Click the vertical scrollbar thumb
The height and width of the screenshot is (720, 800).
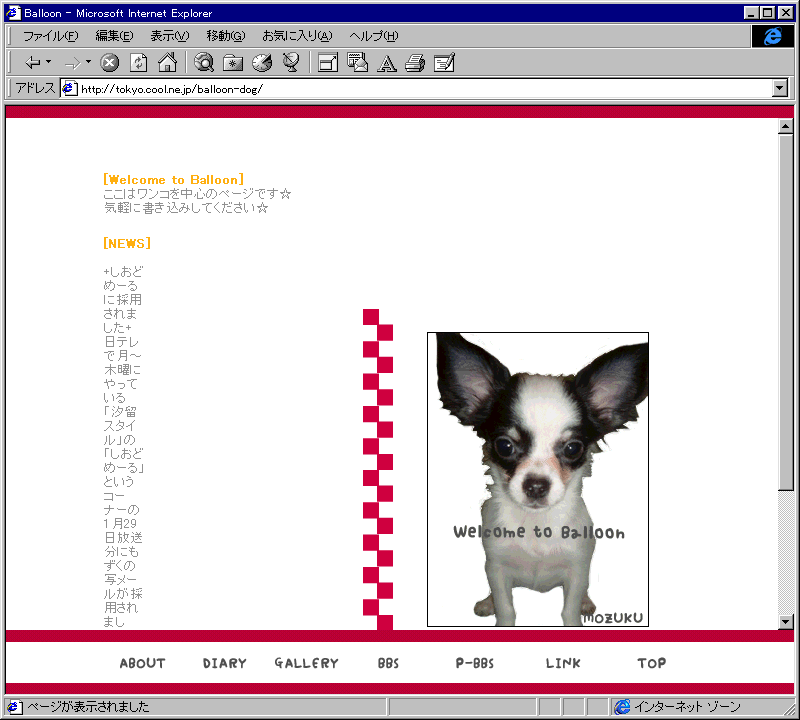(x=786, y=312)
